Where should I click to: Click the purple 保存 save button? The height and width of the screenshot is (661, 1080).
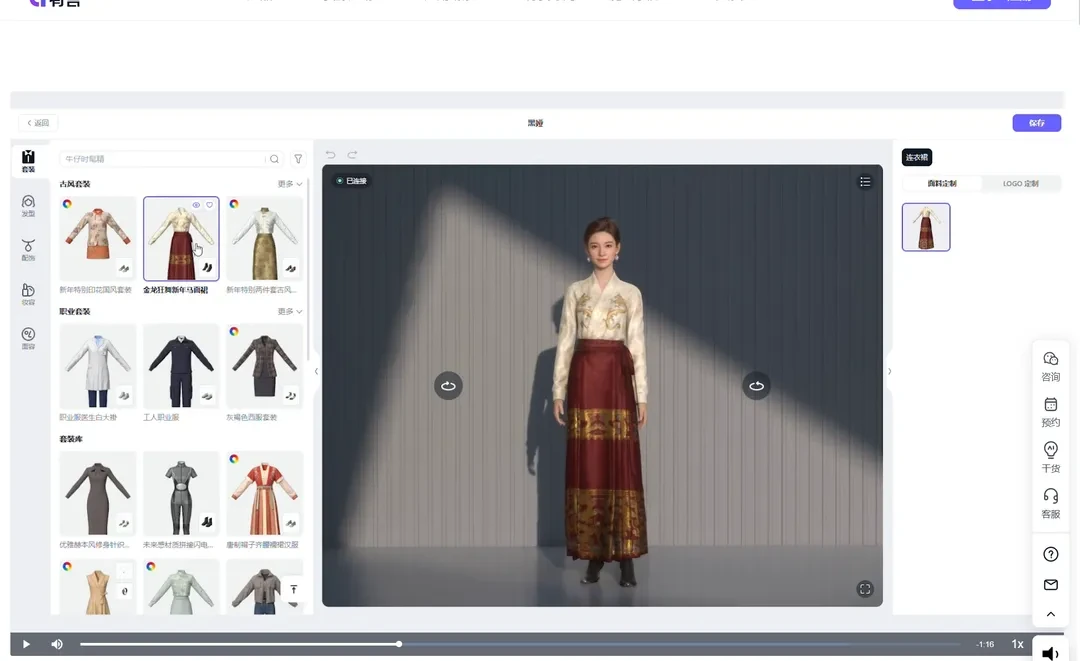[x=1036, y=123]
